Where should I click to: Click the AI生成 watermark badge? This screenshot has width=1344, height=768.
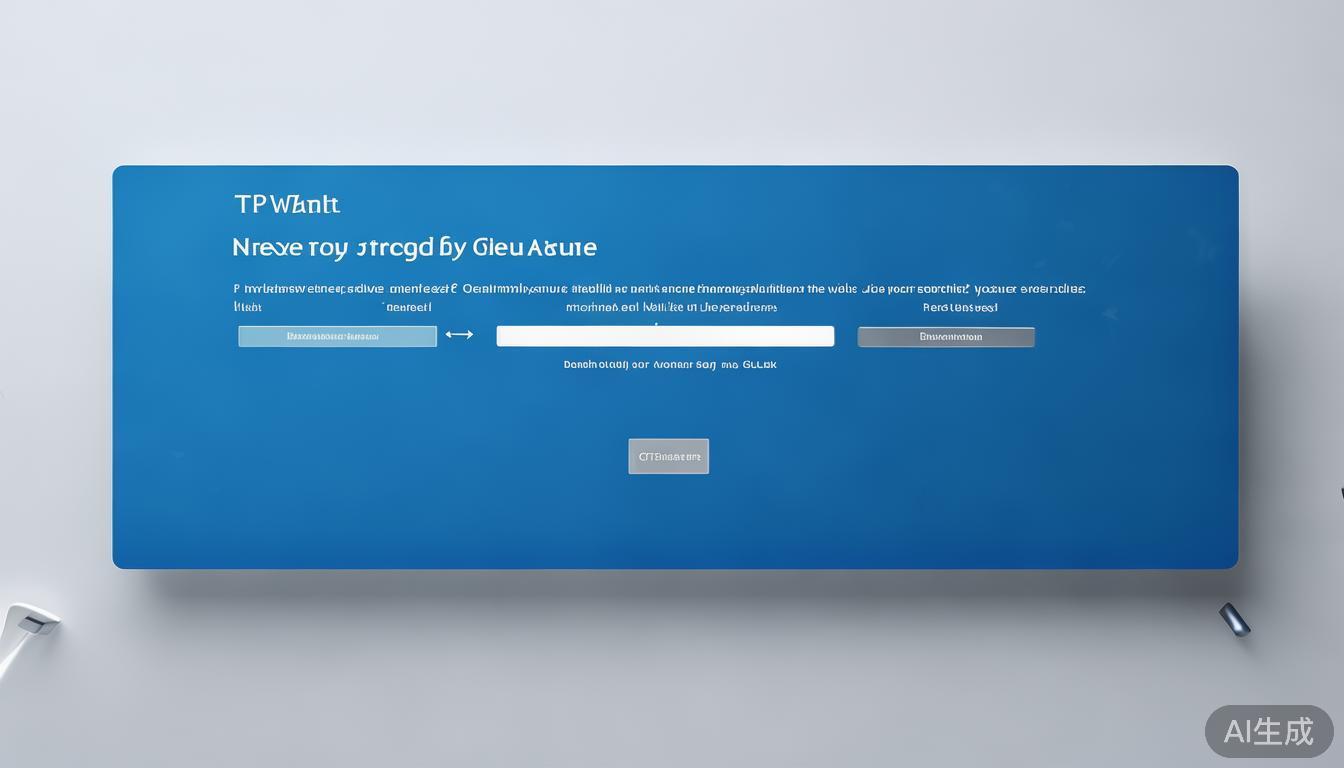coord(1268,731)
